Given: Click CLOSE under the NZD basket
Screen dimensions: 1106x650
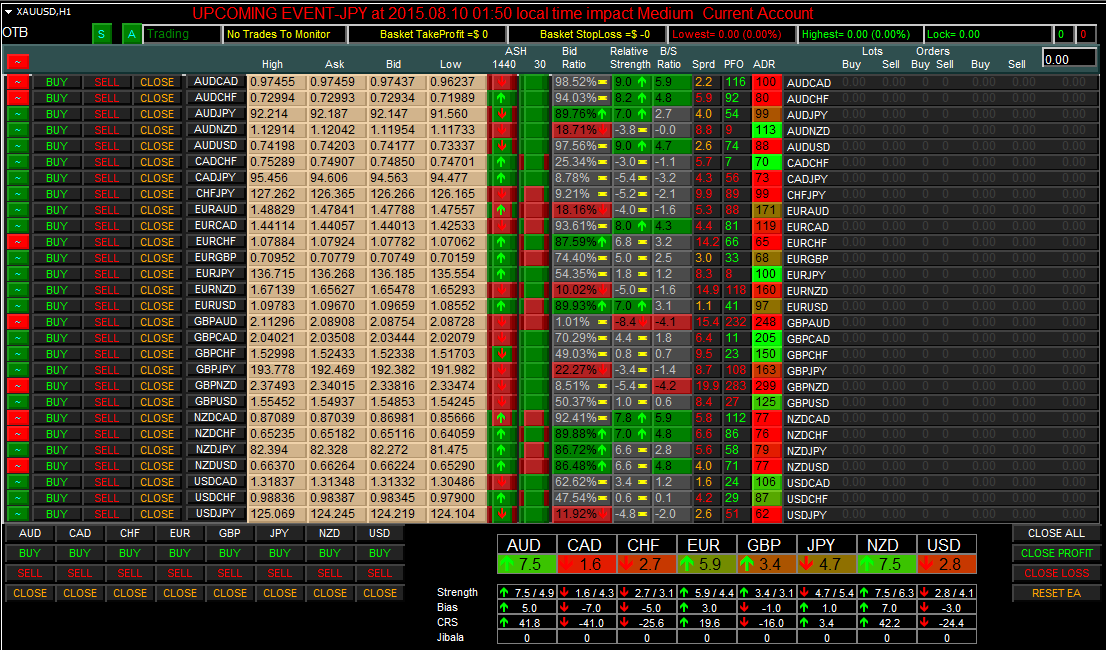Looking at the screenshot, I should [x=330, y=593].
